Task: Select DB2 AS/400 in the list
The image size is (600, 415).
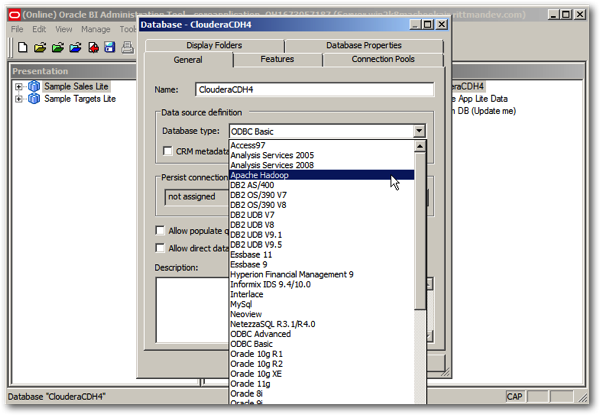Action: point(322,185)
